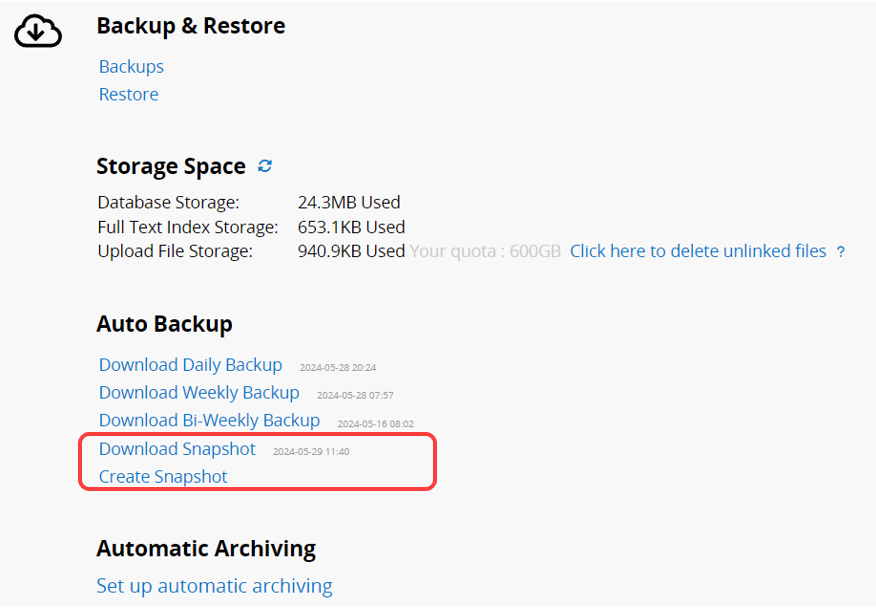The width and height of the screenshot is (876, 608).
Task: Set up automatic archiving
Action: 214,586
